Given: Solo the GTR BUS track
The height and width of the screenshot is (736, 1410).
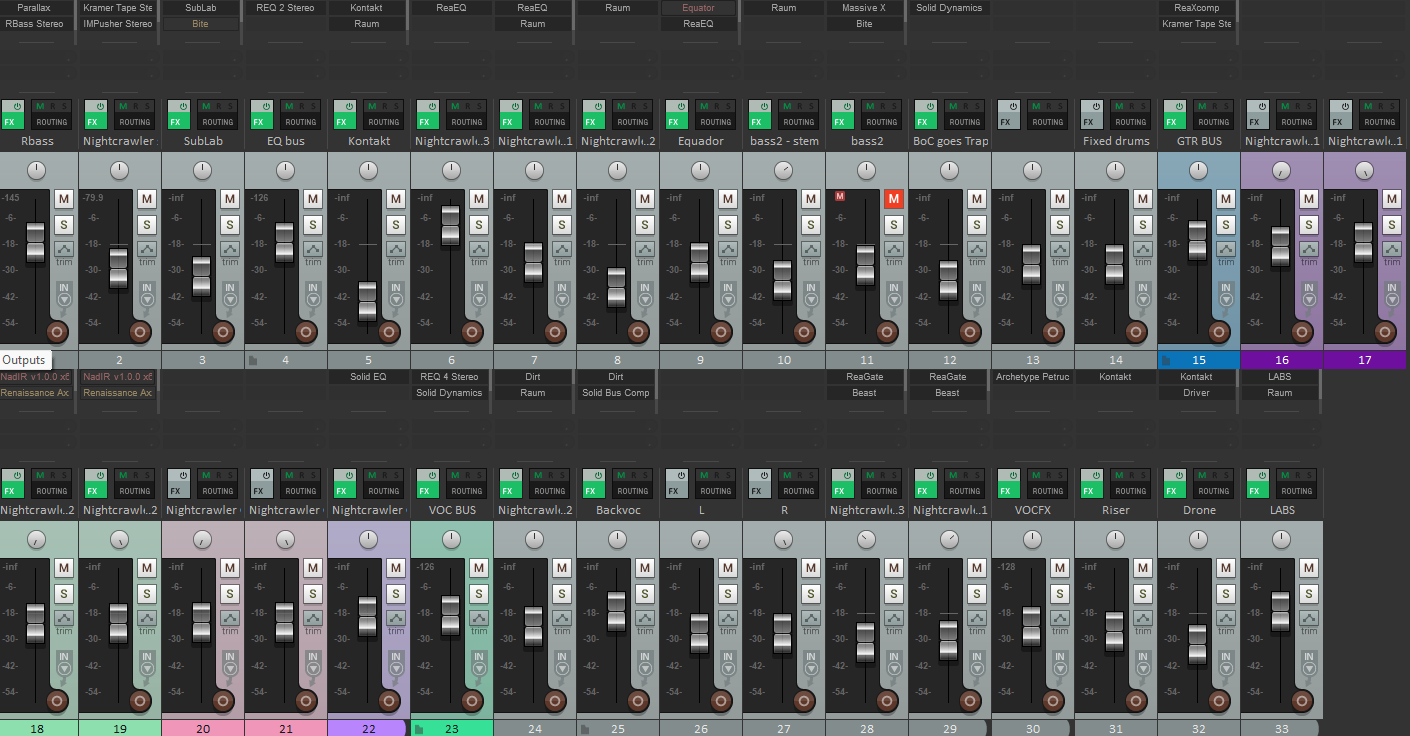Looking at the screenshot, I should (x=1226, y=225).
